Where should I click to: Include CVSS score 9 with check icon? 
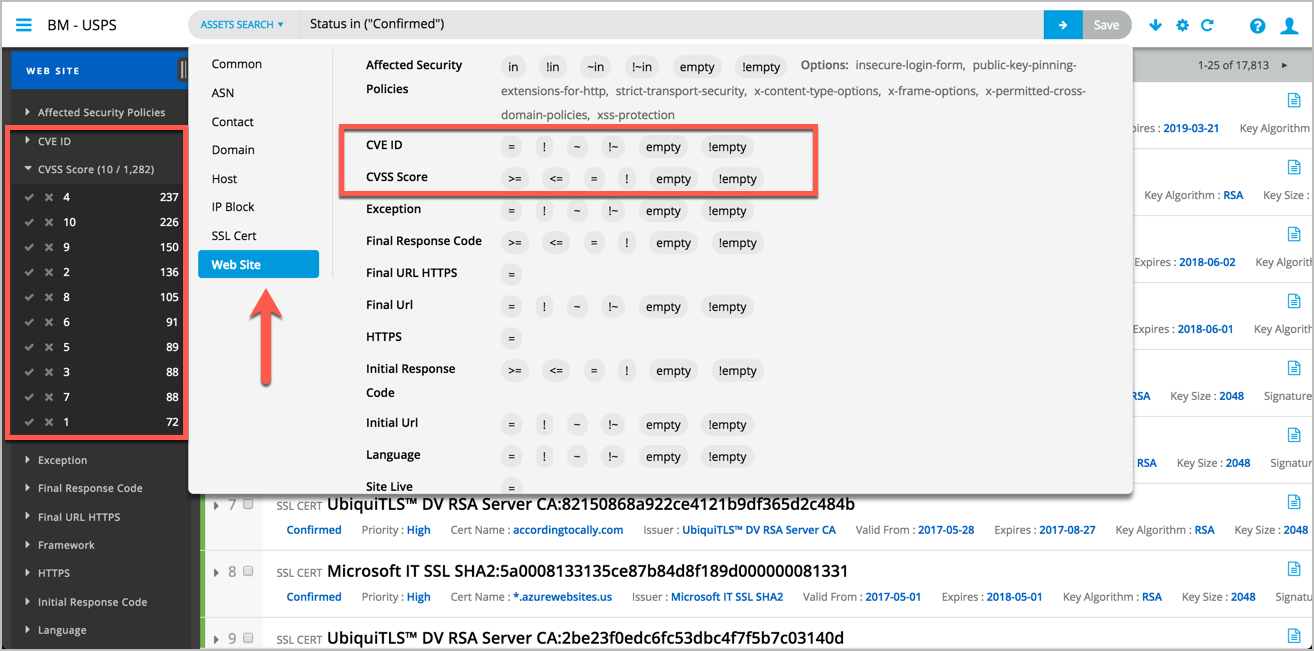coord(30,247)
